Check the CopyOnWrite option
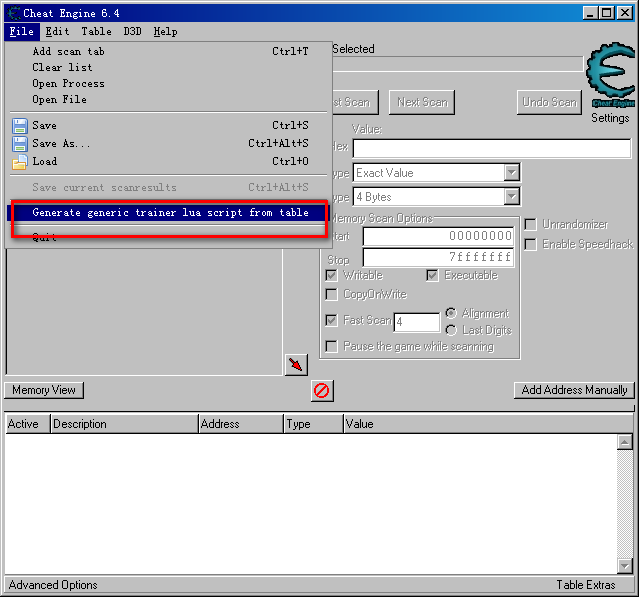 332,295
